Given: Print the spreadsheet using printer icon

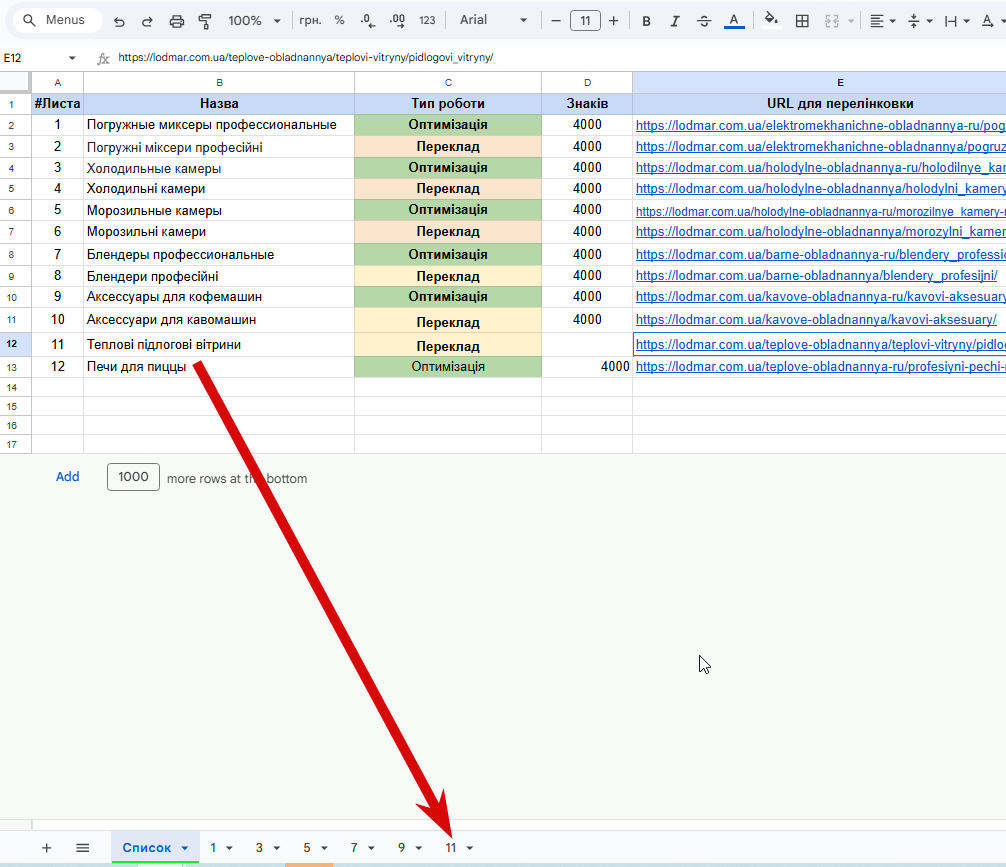Looking at the screenshot, I should (x=176, y=21).
